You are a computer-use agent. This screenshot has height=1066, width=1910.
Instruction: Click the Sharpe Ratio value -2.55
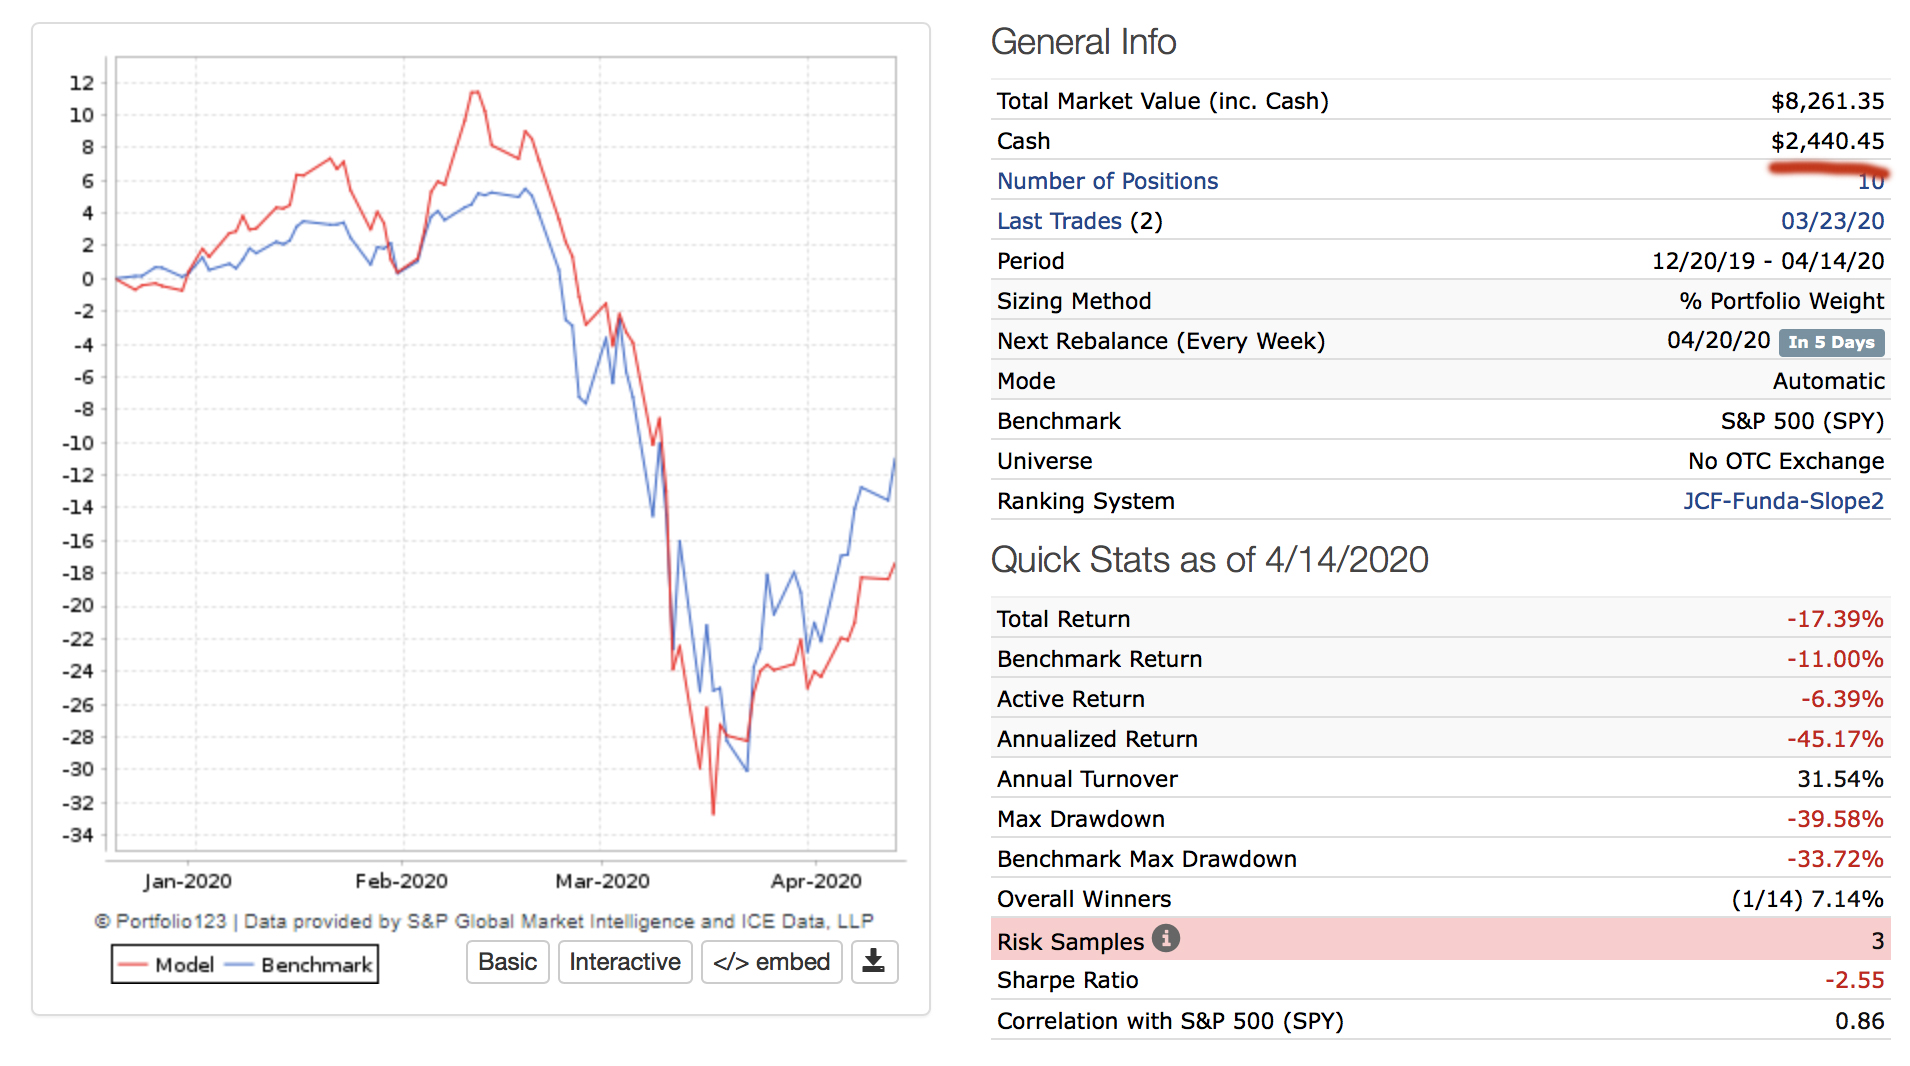pyautogui.click(x=1853, y=980)
